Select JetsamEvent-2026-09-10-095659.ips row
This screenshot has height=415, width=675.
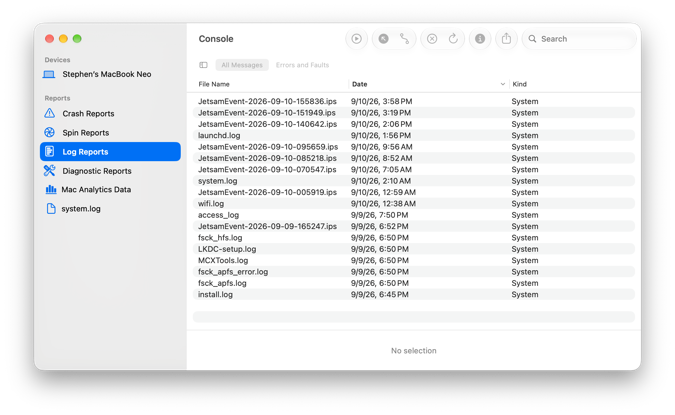click(x=414, y=147)
